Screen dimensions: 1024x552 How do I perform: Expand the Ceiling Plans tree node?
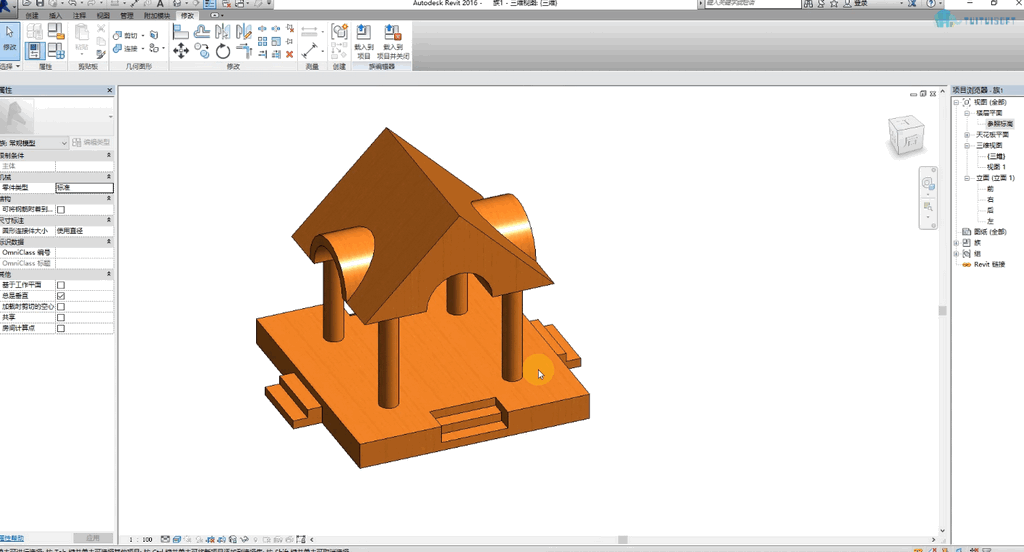[967, 135]
